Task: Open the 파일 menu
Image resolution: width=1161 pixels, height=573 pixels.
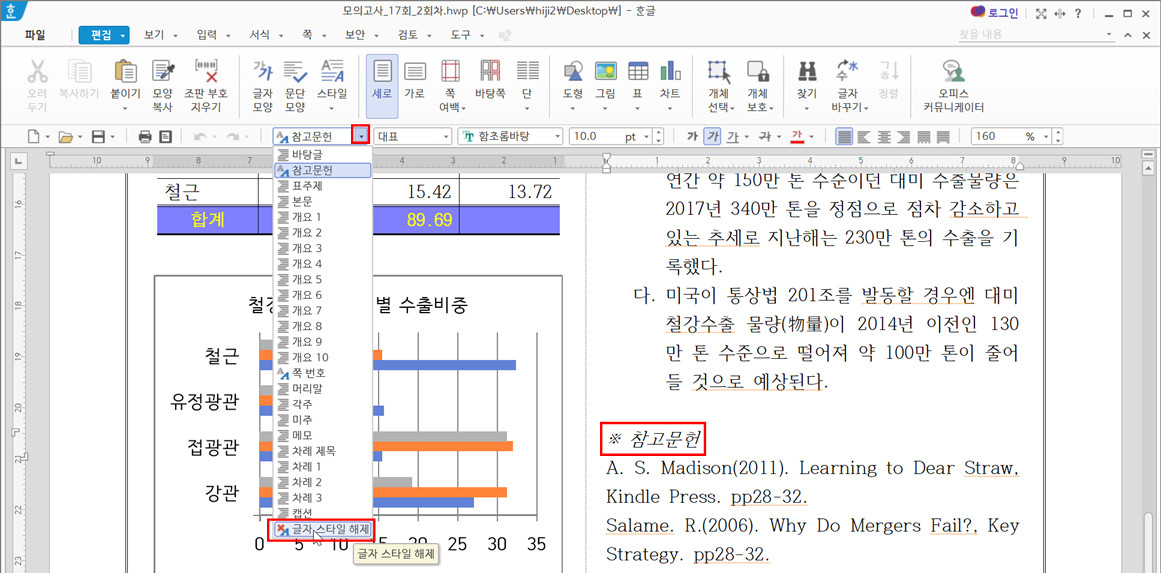Action: 34,35
